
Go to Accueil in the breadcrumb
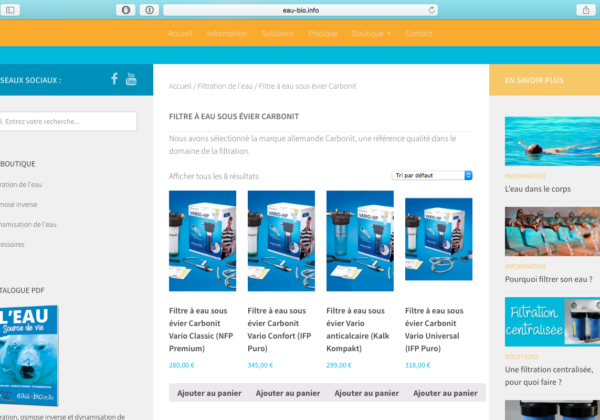[x=180, y=86]
